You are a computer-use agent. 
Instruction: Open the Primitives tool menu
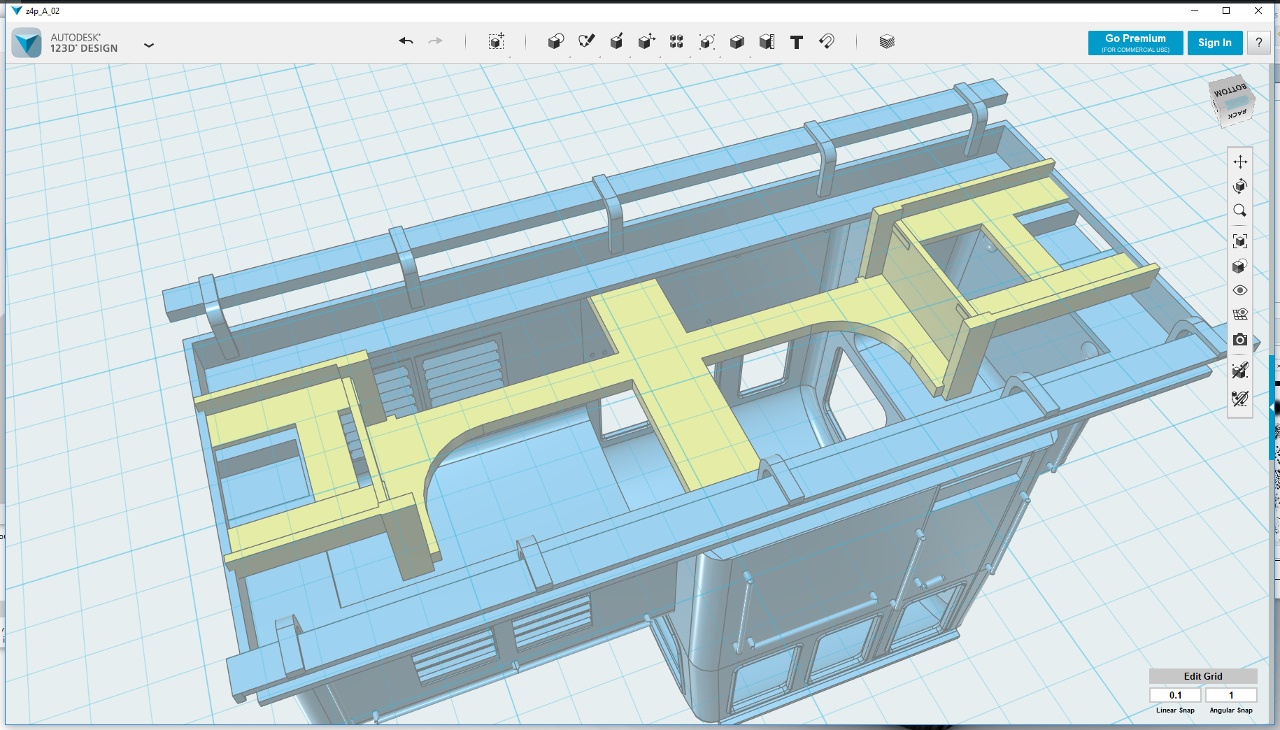(556, 41)
